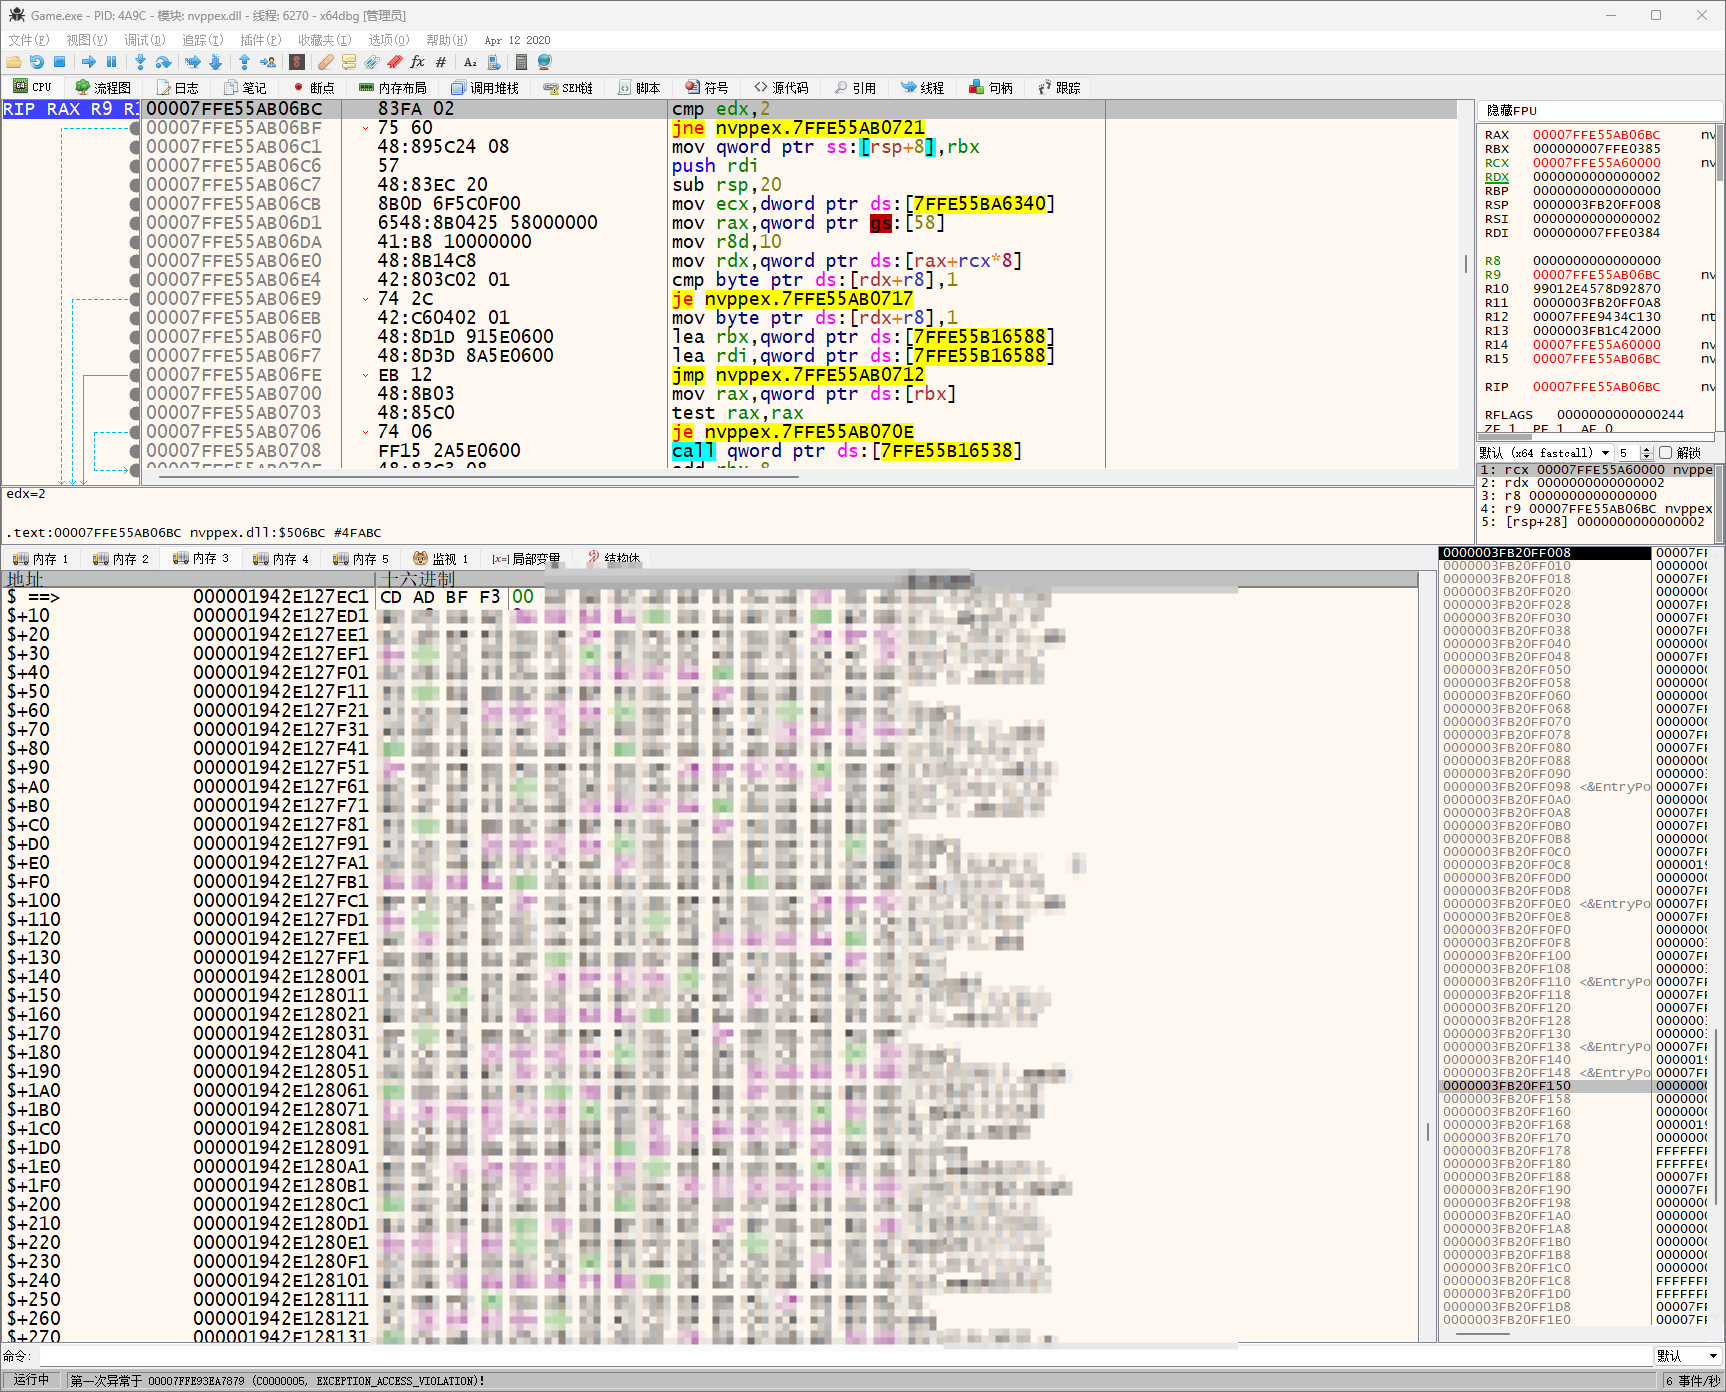Switch to the 日志 log tab
This screenshot has width=1726, height=1392.
[177, 88]
